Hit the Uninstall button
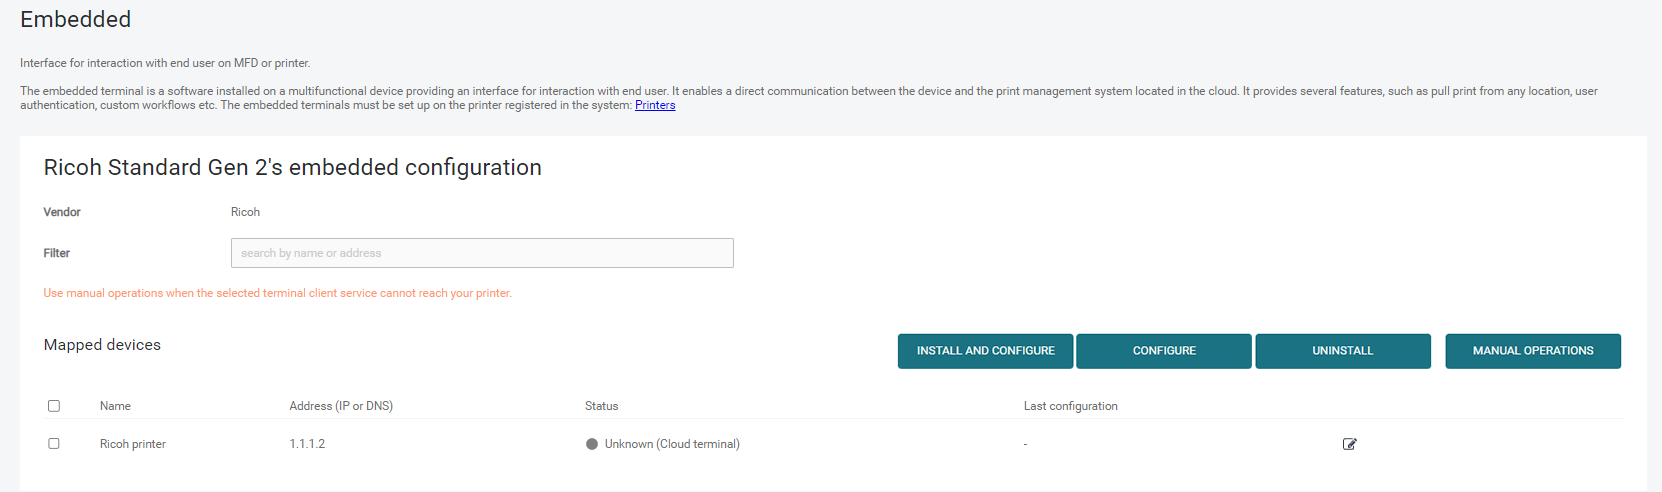The image size is (1662, 492). (1342, 351)
